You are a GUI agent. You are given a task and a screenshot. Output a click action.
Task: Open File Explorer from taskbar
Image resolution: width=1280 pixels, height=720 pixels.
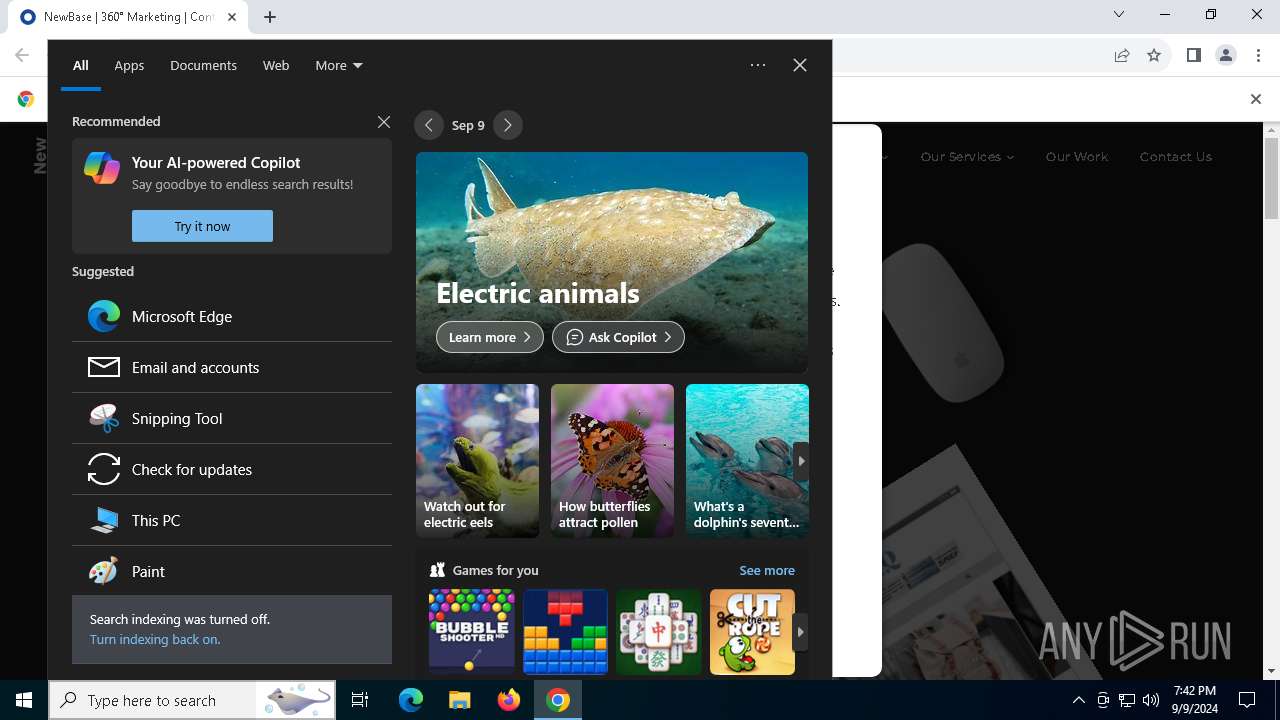coord(459,700)
